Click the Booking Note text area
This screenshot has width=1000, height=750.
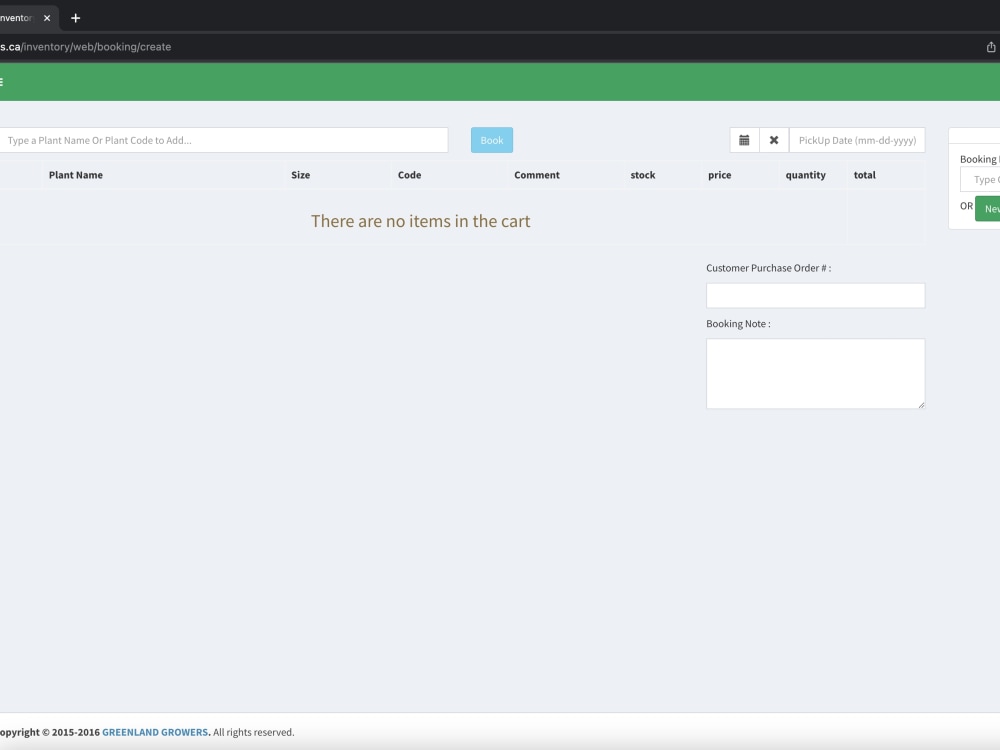pyautogui.click(x=815, y=373)
